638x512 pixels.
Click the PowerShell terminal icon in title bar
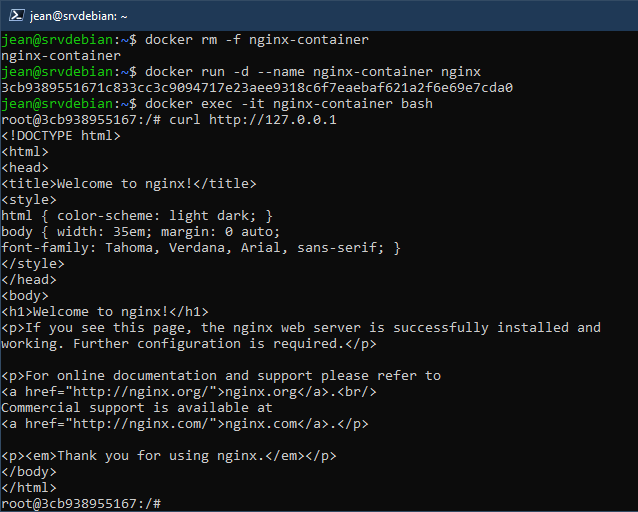coord(17,15)
